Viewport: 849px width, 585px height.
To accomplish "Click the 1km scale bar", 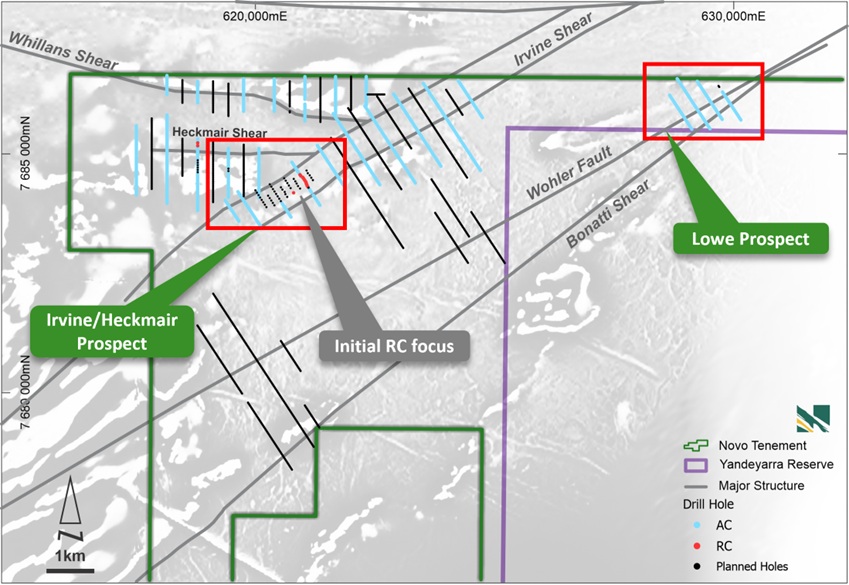I will click(68, 569).
